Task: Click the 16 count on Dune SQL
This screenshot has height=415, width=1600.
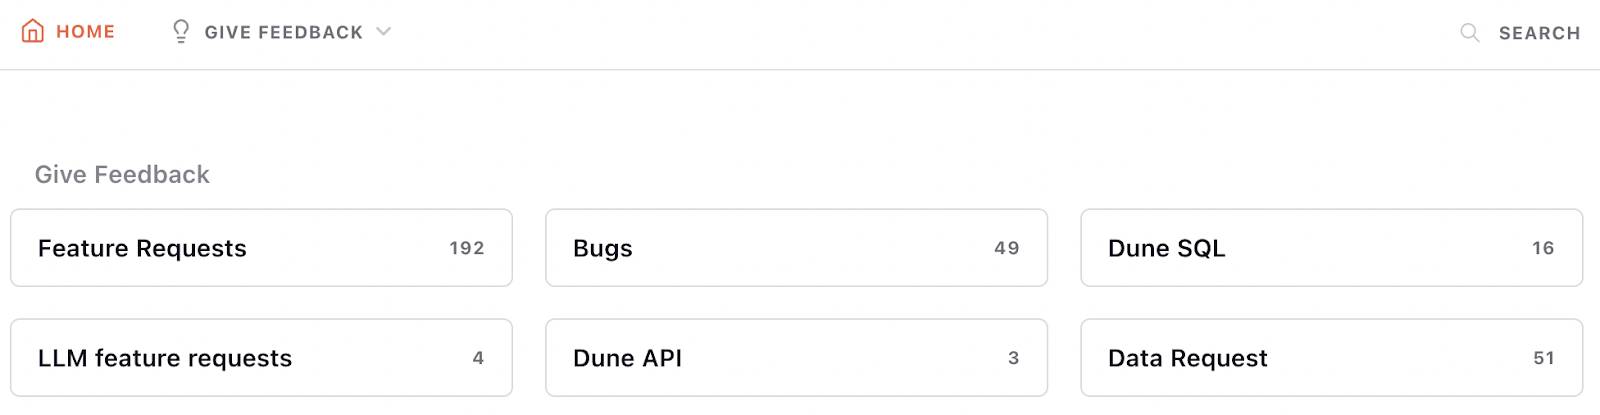Action: click(x=1543, y=248)
